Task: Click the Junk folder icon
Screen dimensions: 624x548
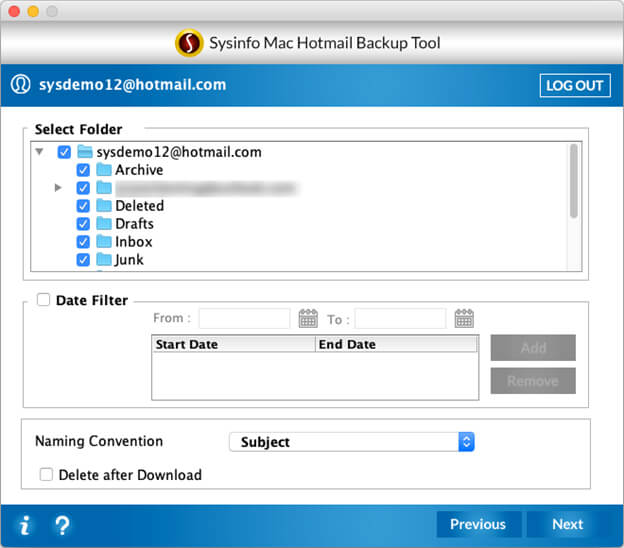Action: coord(104,259)
